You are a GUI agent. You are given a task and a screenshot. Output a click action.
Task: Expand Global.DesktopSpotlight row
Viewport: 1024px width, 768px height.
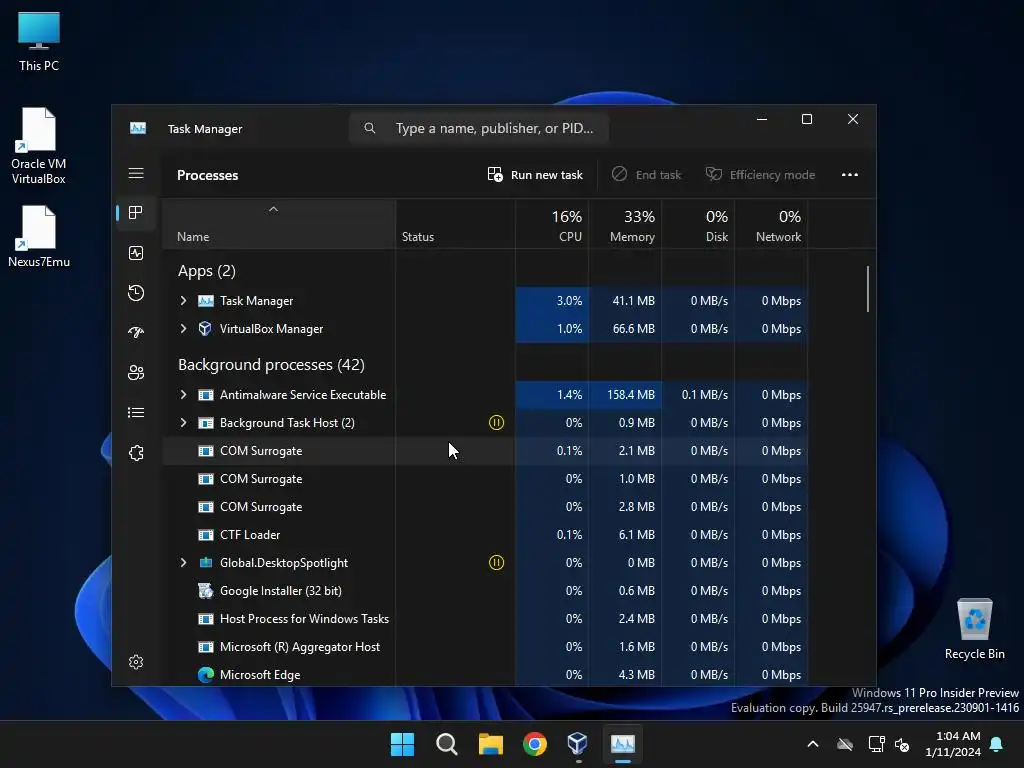click(x=184, y=562)
